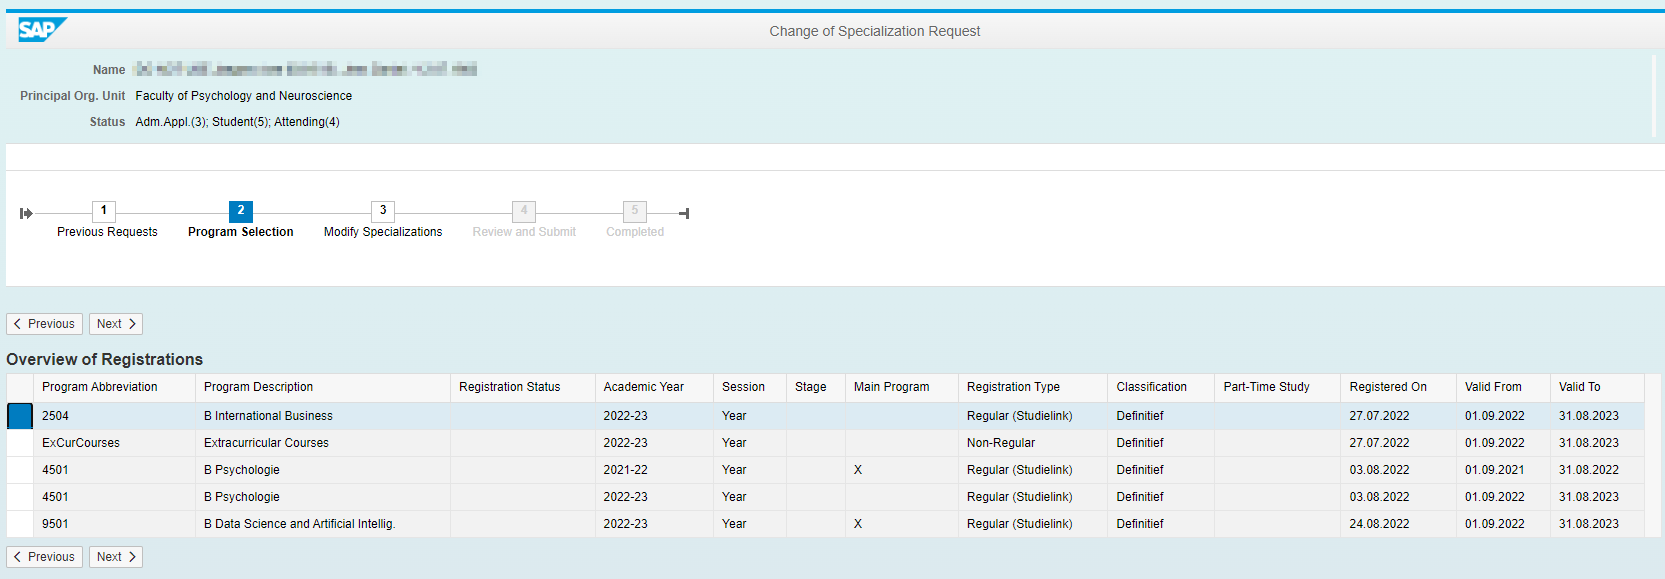Click the 9501 abbreviation cell
Viewport: 1665px width, 579px height.
(x=115, y=524)
